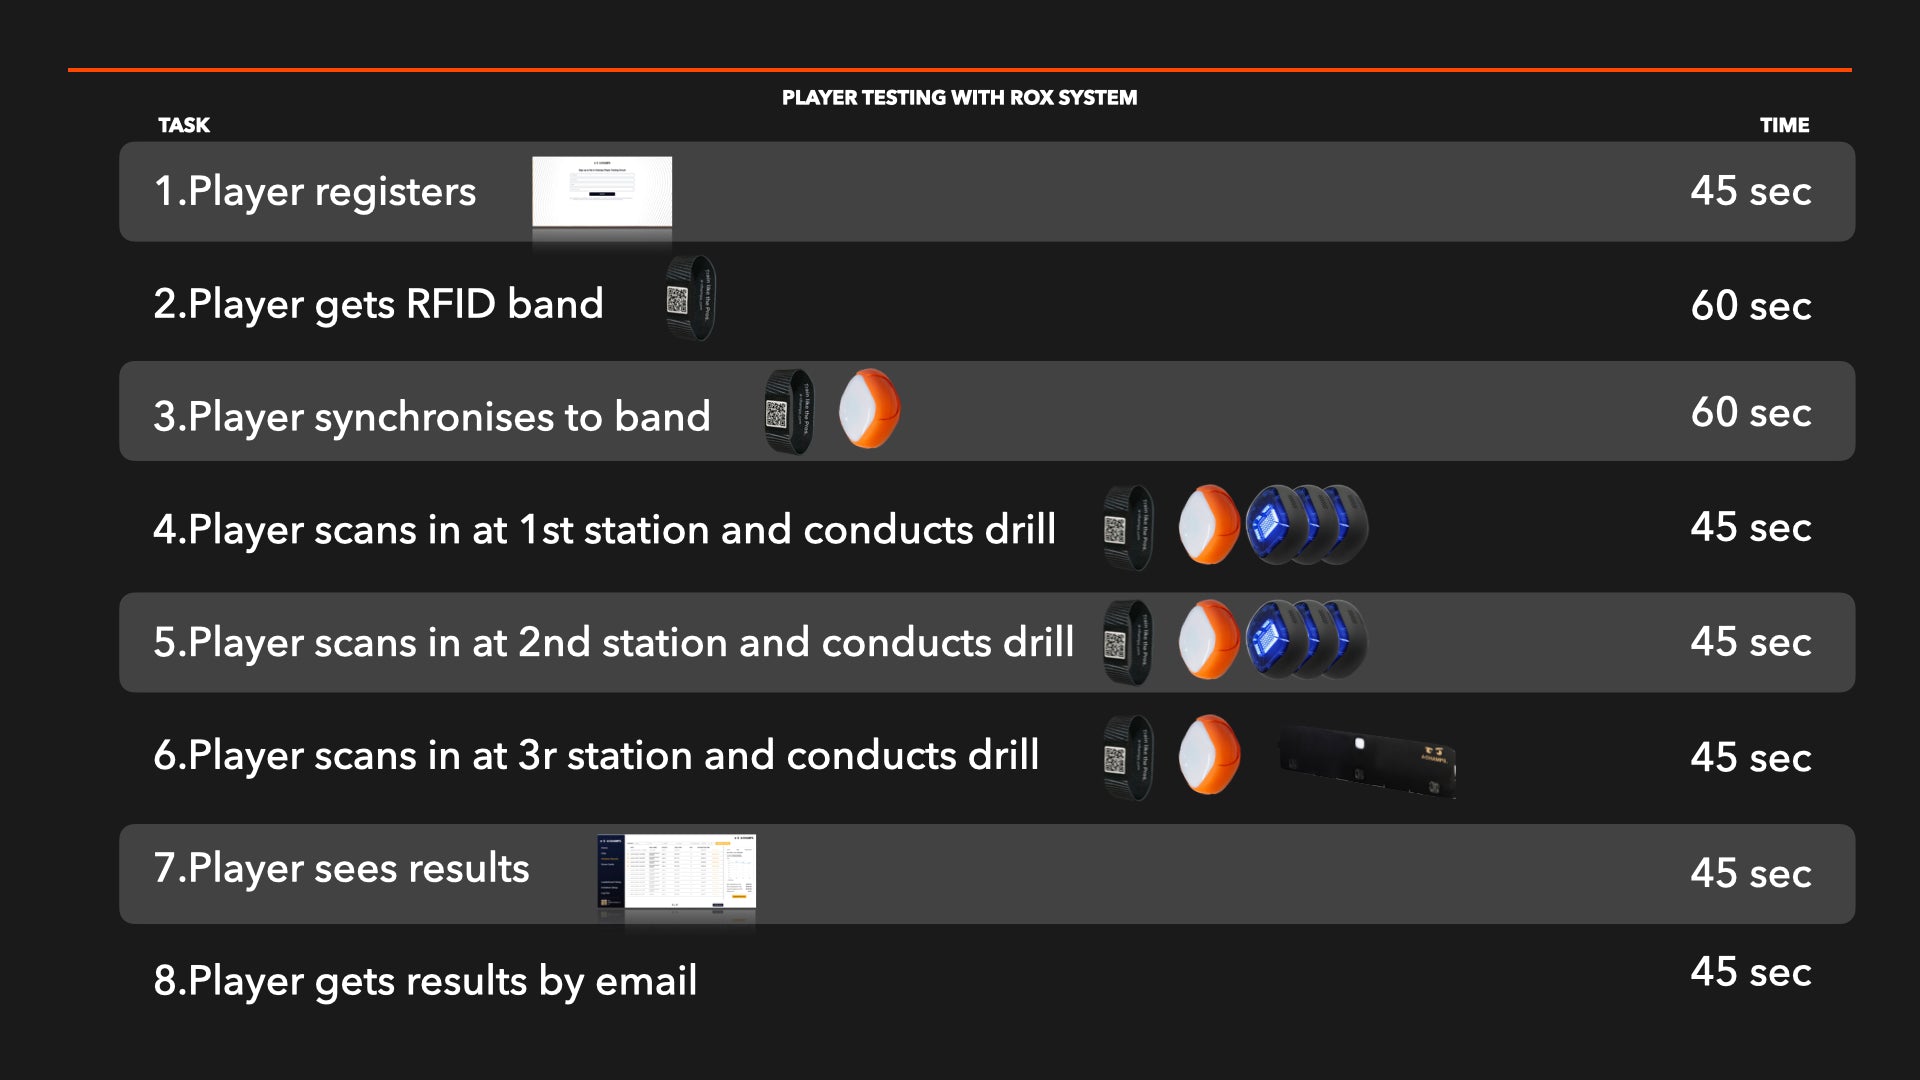
Task: Click 'Player gets RFID band' text
Action: [378, 304]
